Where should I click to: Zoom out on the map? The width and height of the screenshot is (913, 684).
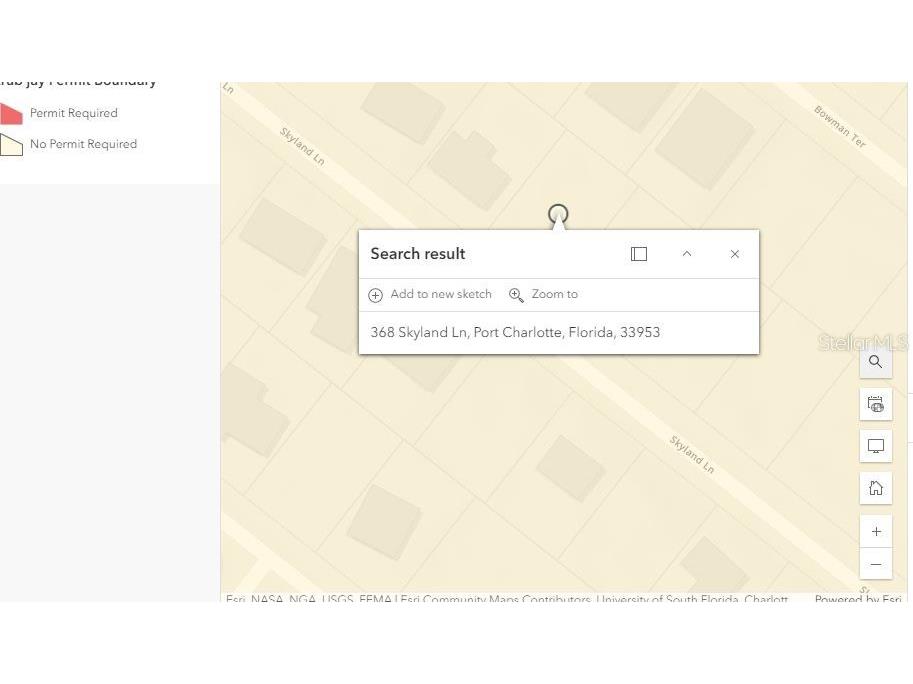tap(875, 563)
